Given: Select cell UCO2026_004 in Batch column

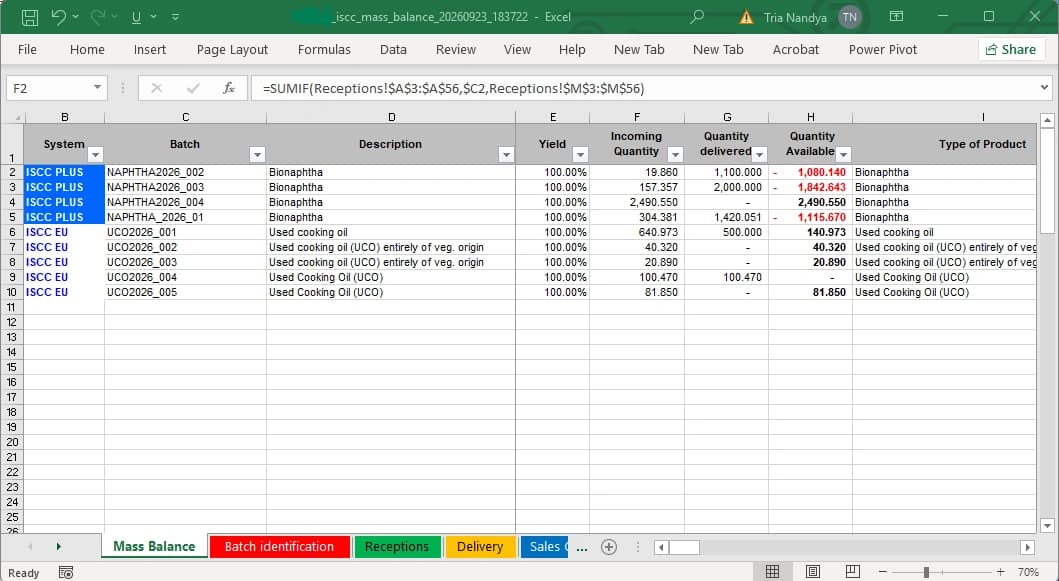Looking at the screenshot, I should [186, 277].
